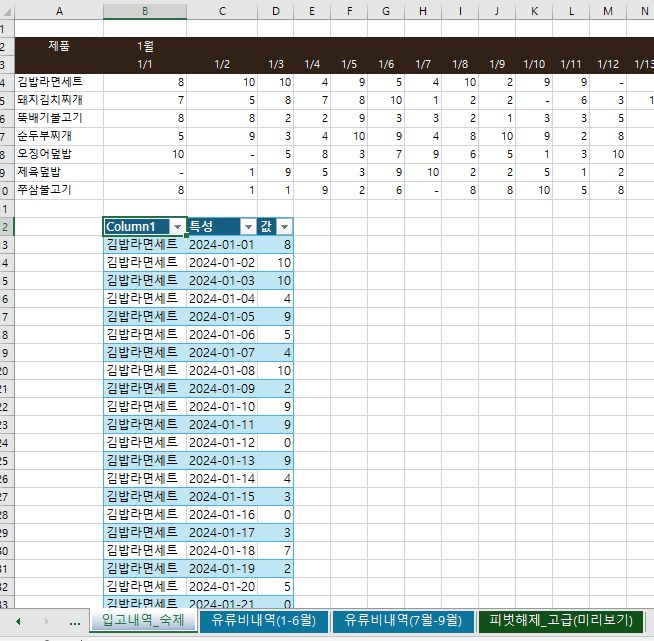Viewport: 654px width, 641px height.
Task: Click the 돼지김치찌개 product cell
Action: [59, 100]
